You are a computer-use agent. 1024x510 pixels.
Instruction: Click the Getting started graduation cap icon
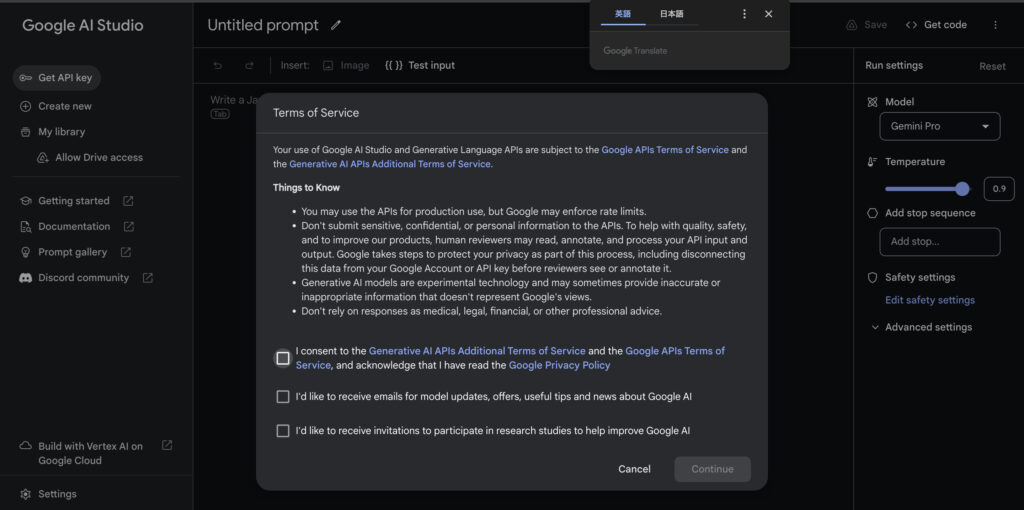pos(25,201)
